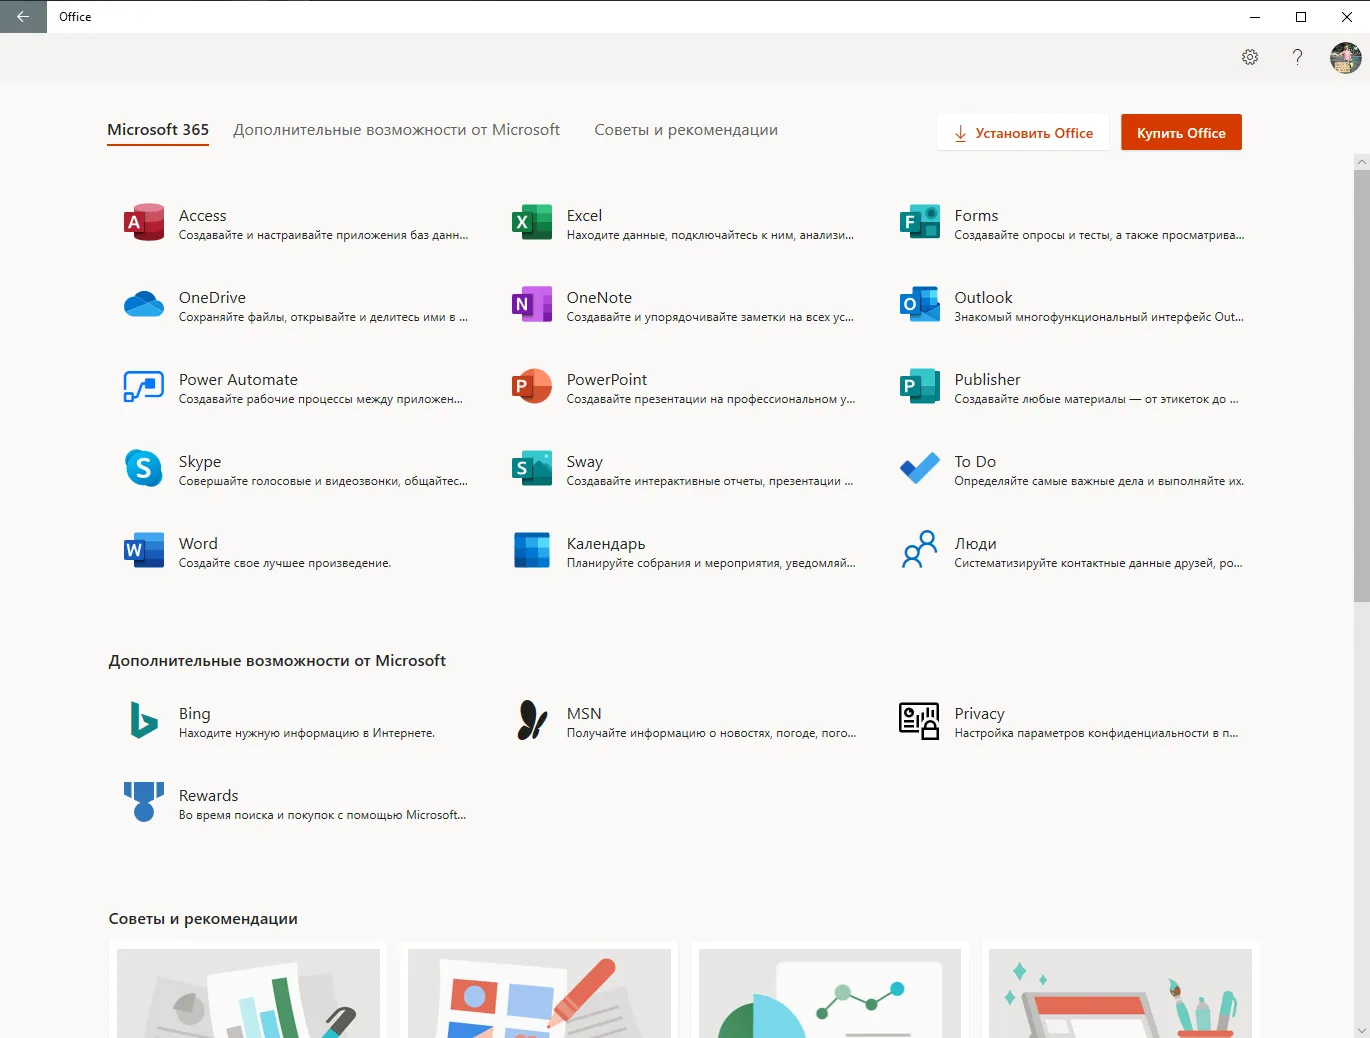This screenshot has height=1038, width=1370.
Task: Switch to Дополнительные возможности от Microsoft tab
Action: click(x=397, y=130)
